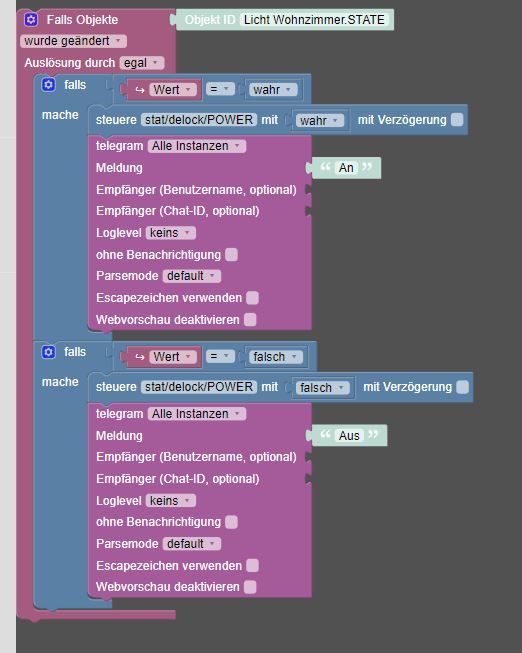Open Alle Instanzen dropdown in Aus telegram block
The width and height of the screenshot is (522, 653).
click(197, 414)
